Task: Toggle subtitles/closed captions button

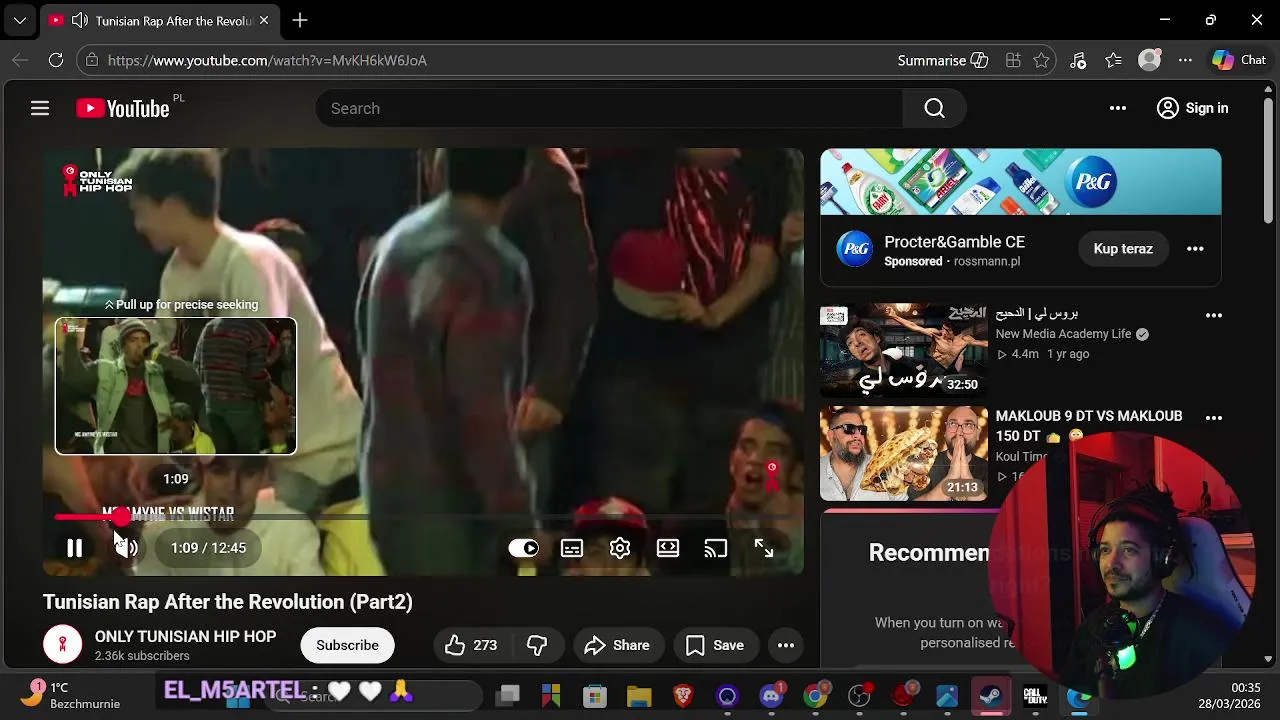Action: [x=572, y=548]
